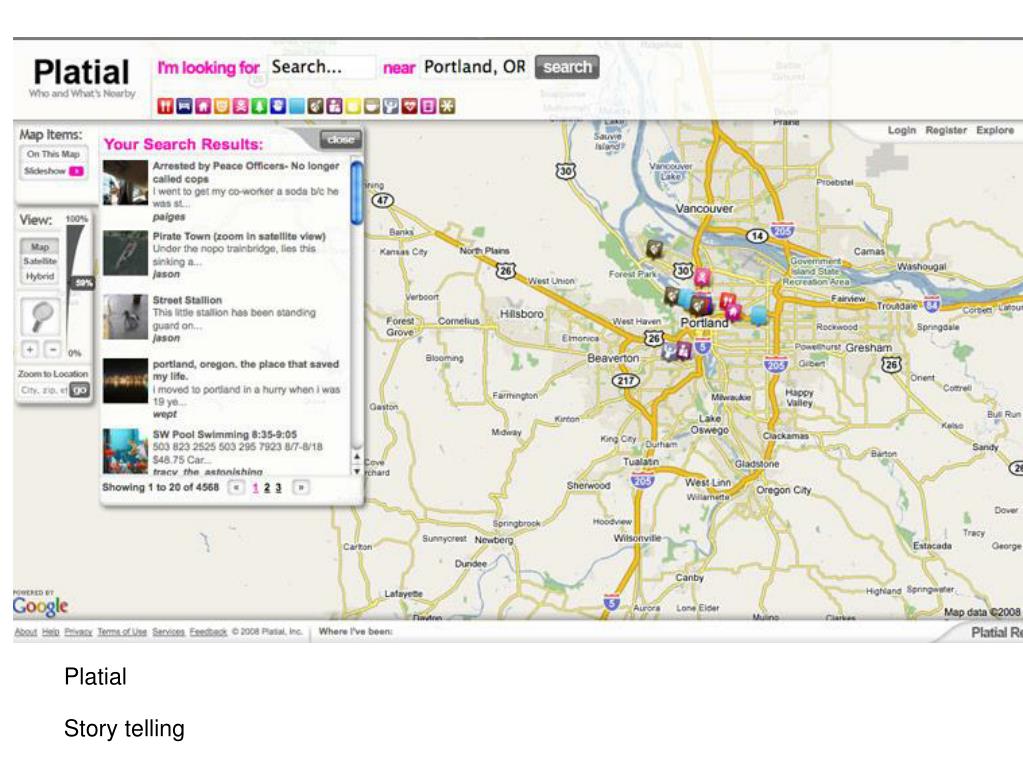
Task: Select the yellow category icon
Action: [354, 106]
